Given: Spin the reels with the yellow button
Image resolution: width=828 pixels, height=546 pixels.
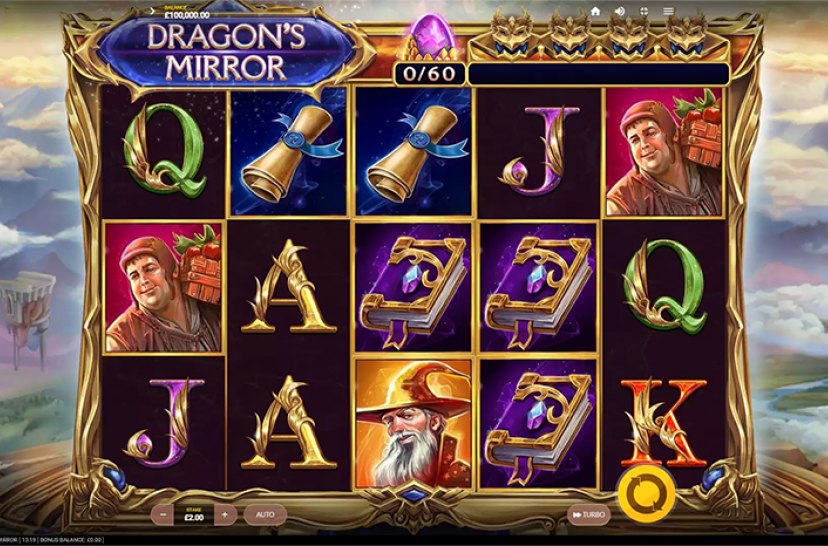Looking at the screenshot, I should pyautogui.click(x=647, y=494).
